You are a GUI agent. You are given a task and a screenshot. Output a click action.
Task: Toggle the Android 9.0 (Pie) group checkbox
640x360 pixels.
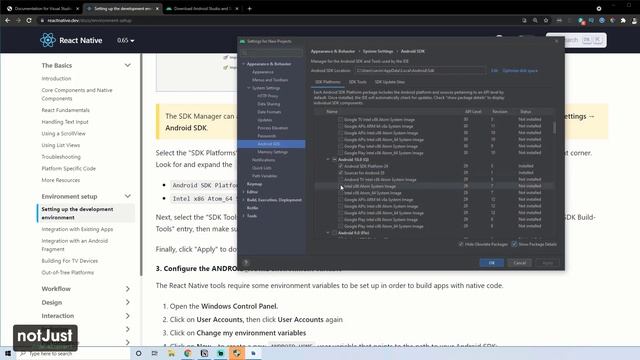(x=334, y=233)
